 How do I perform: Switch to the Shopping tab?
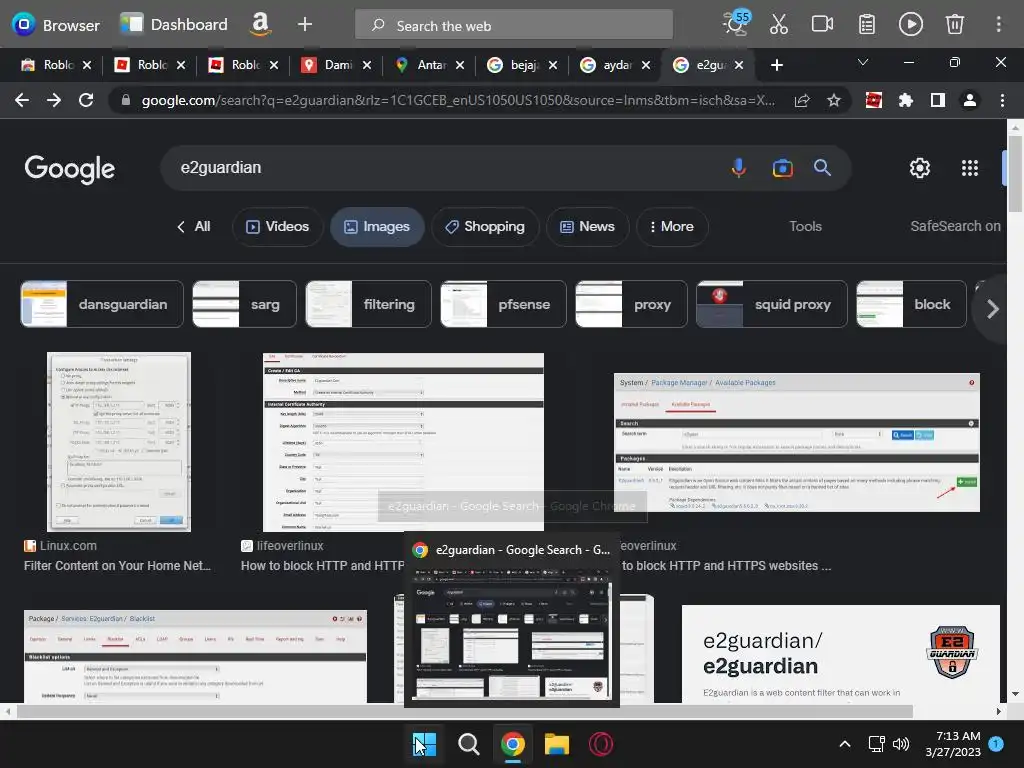tap(485, 227)
